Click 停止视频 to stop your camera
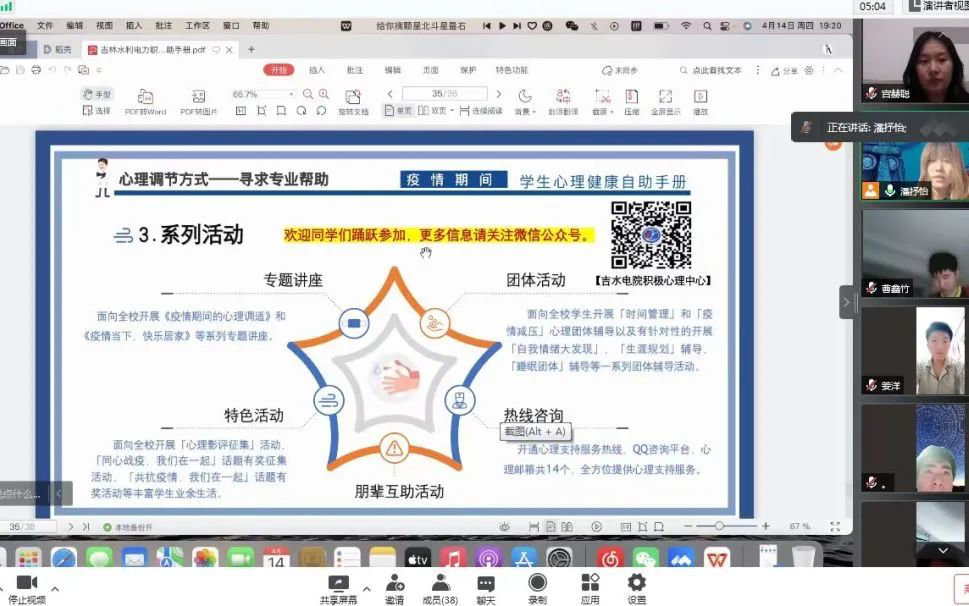The image size is (969, 606). pos(25,586)
